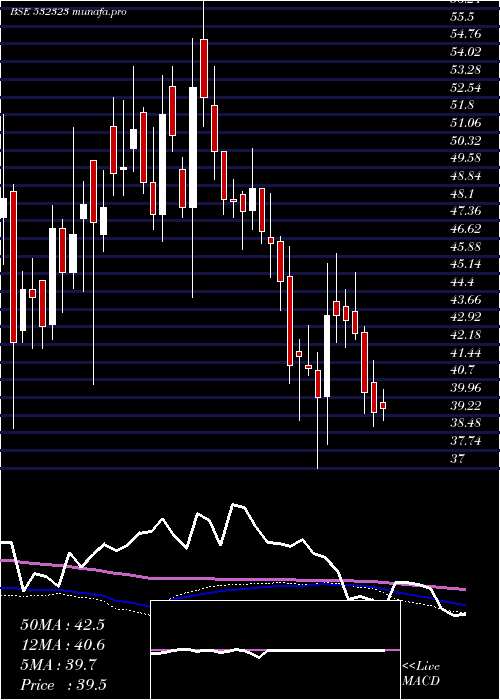The height and width of the screenshot is (700, 500).
Task: Click the 40.7 price axis label
Action: (462, 371)
